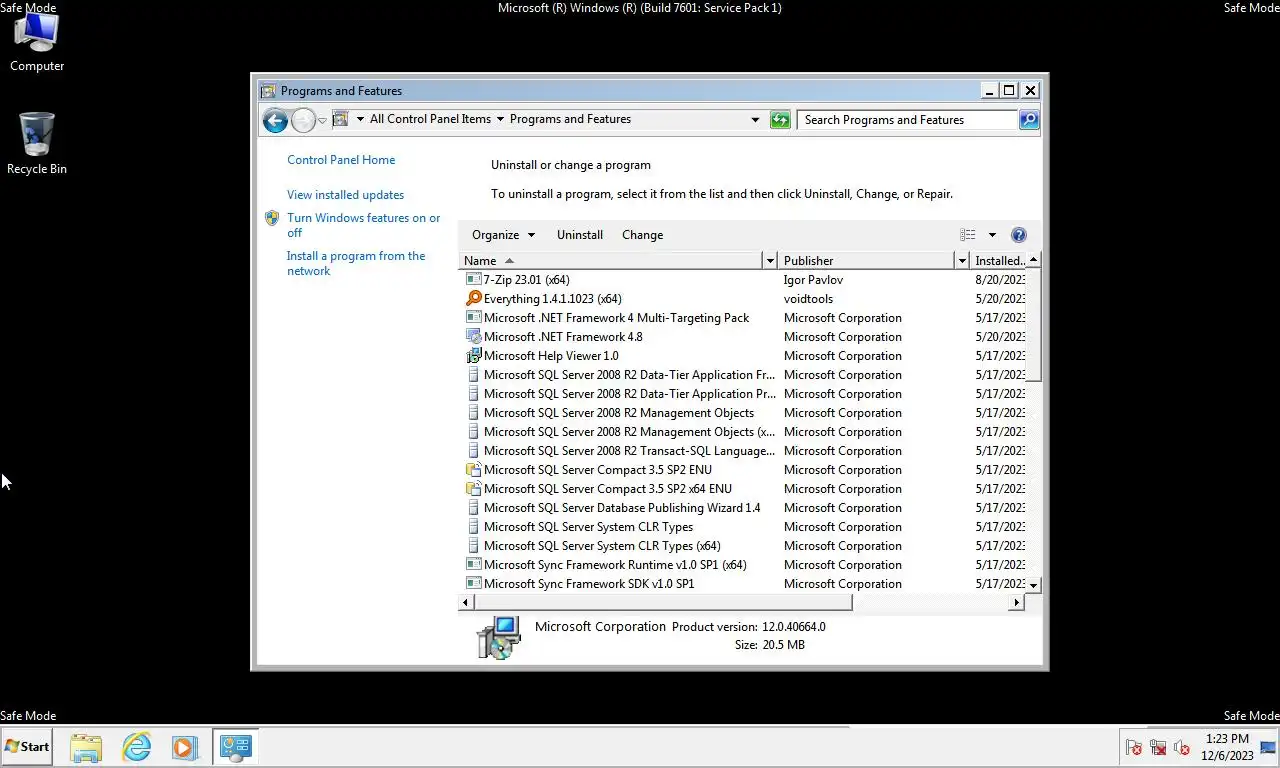The width and height of the screenshot is (1280, 768).
Task: Click SQL Server Compact 3.5 SP2 ENU icon
Action: point(474,470)
